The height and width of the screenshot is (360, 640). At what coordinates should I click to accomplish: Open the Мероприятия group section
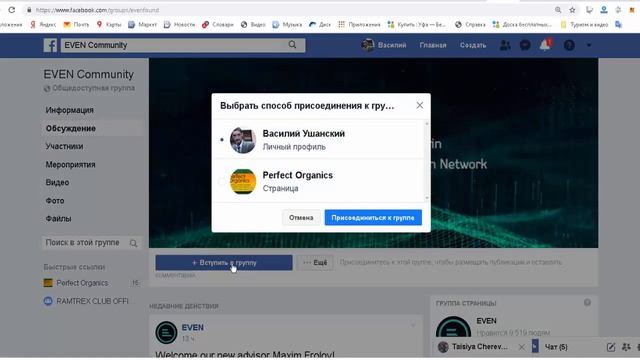pyautogui.click(x=70, y=164)
